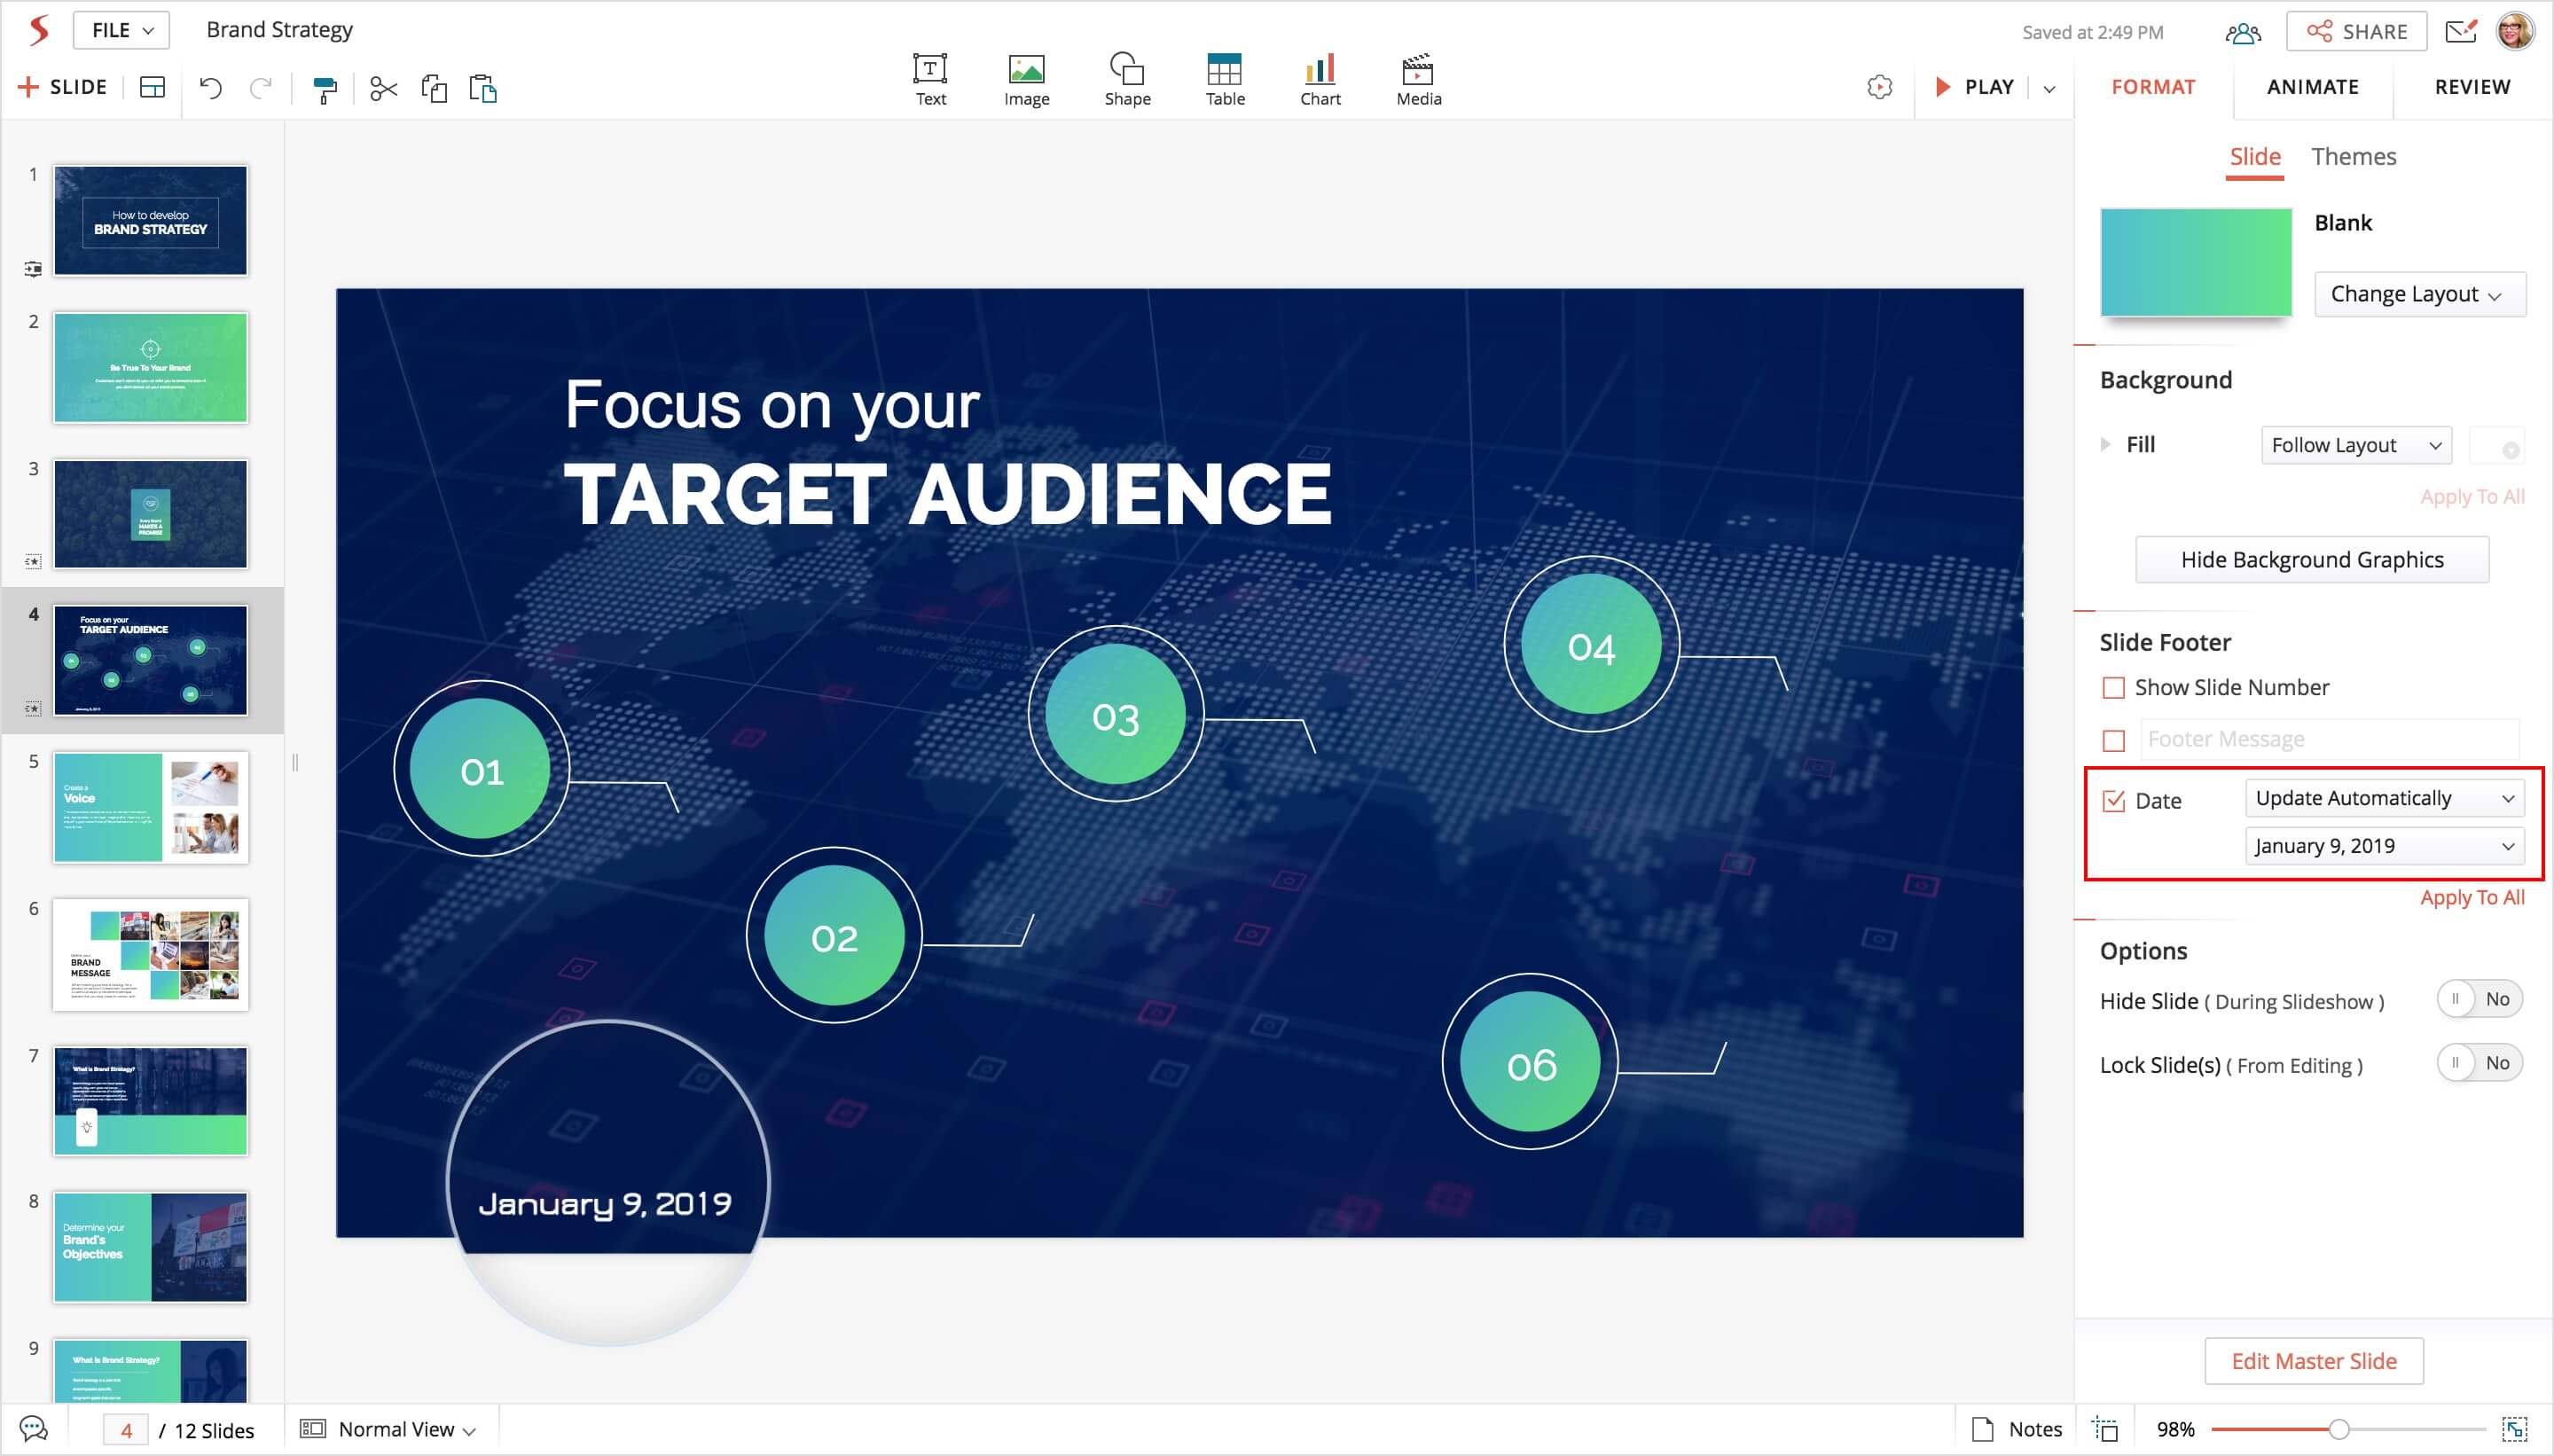Uncheck the Date footer checkbox
The width and height of the screenshot is (2554, 1456).
tap(2113, 801)
